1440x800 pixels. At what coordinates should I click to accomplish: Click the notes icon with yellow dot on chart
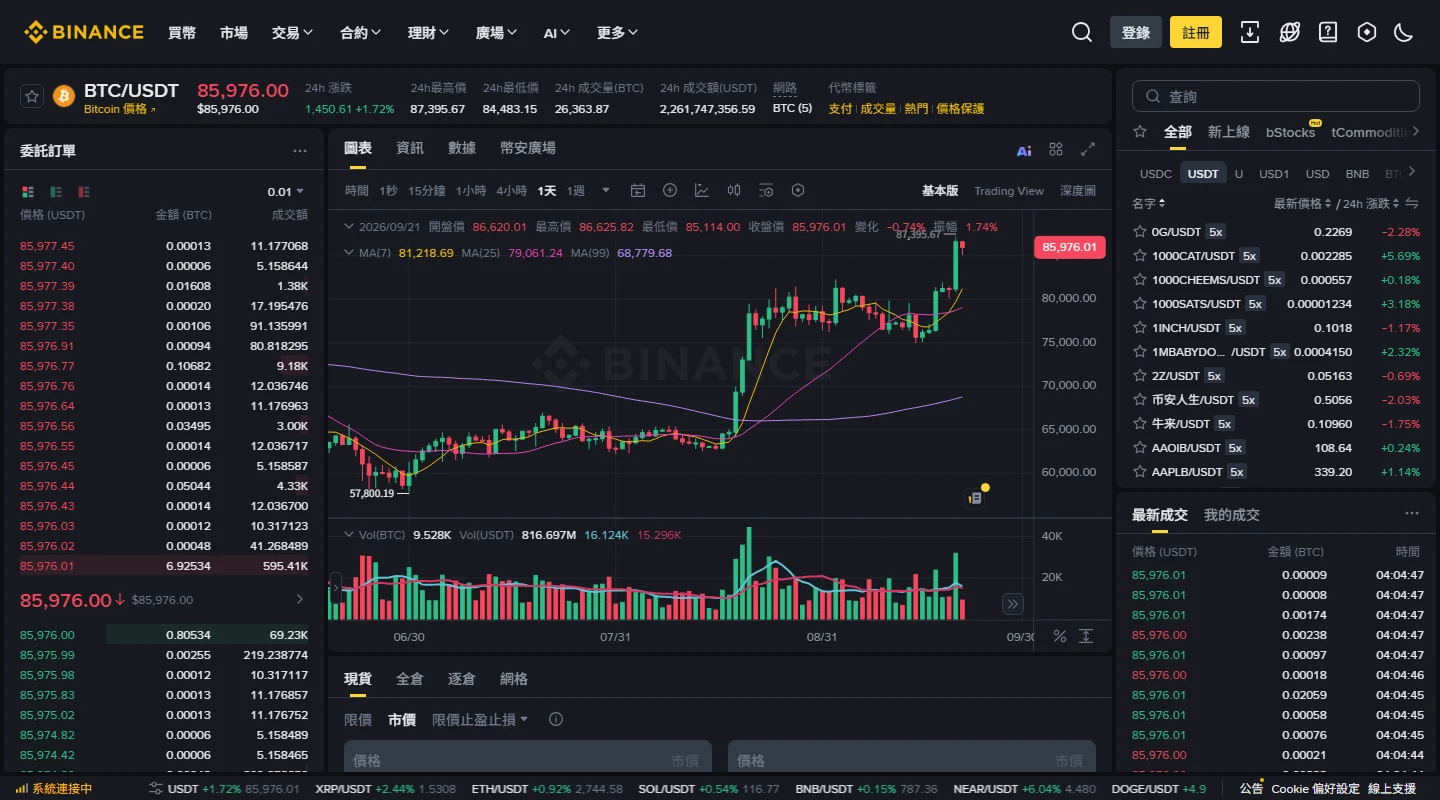(x=976, y=497)
